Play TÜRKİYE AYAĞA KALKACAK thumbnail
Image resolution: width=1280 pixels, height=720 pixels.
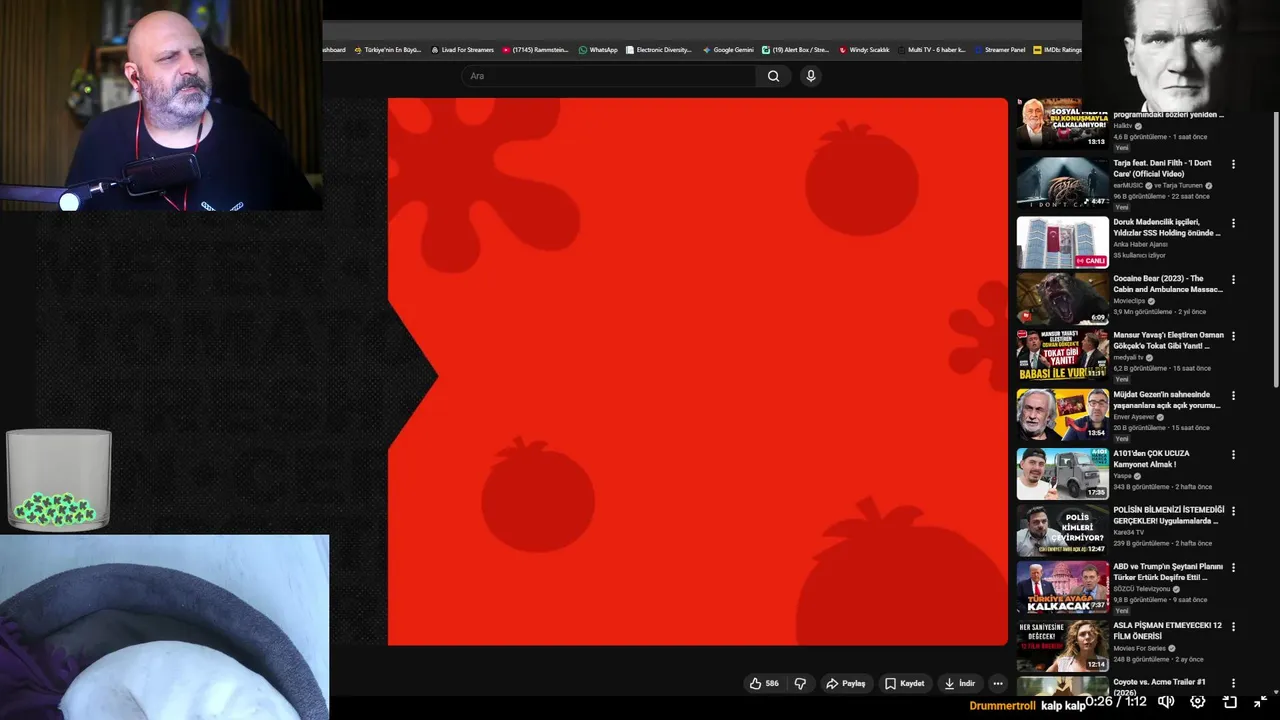coord(1062,587)
